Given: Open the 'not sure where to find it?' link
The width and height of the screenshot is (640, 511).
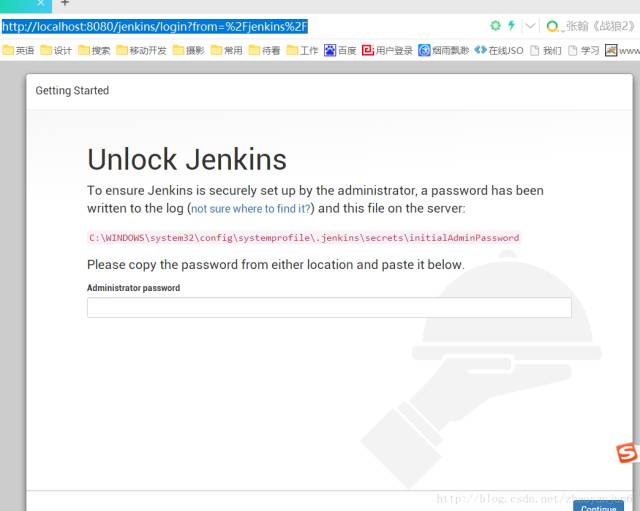Looking at the screenshot, I should [251, 209].
